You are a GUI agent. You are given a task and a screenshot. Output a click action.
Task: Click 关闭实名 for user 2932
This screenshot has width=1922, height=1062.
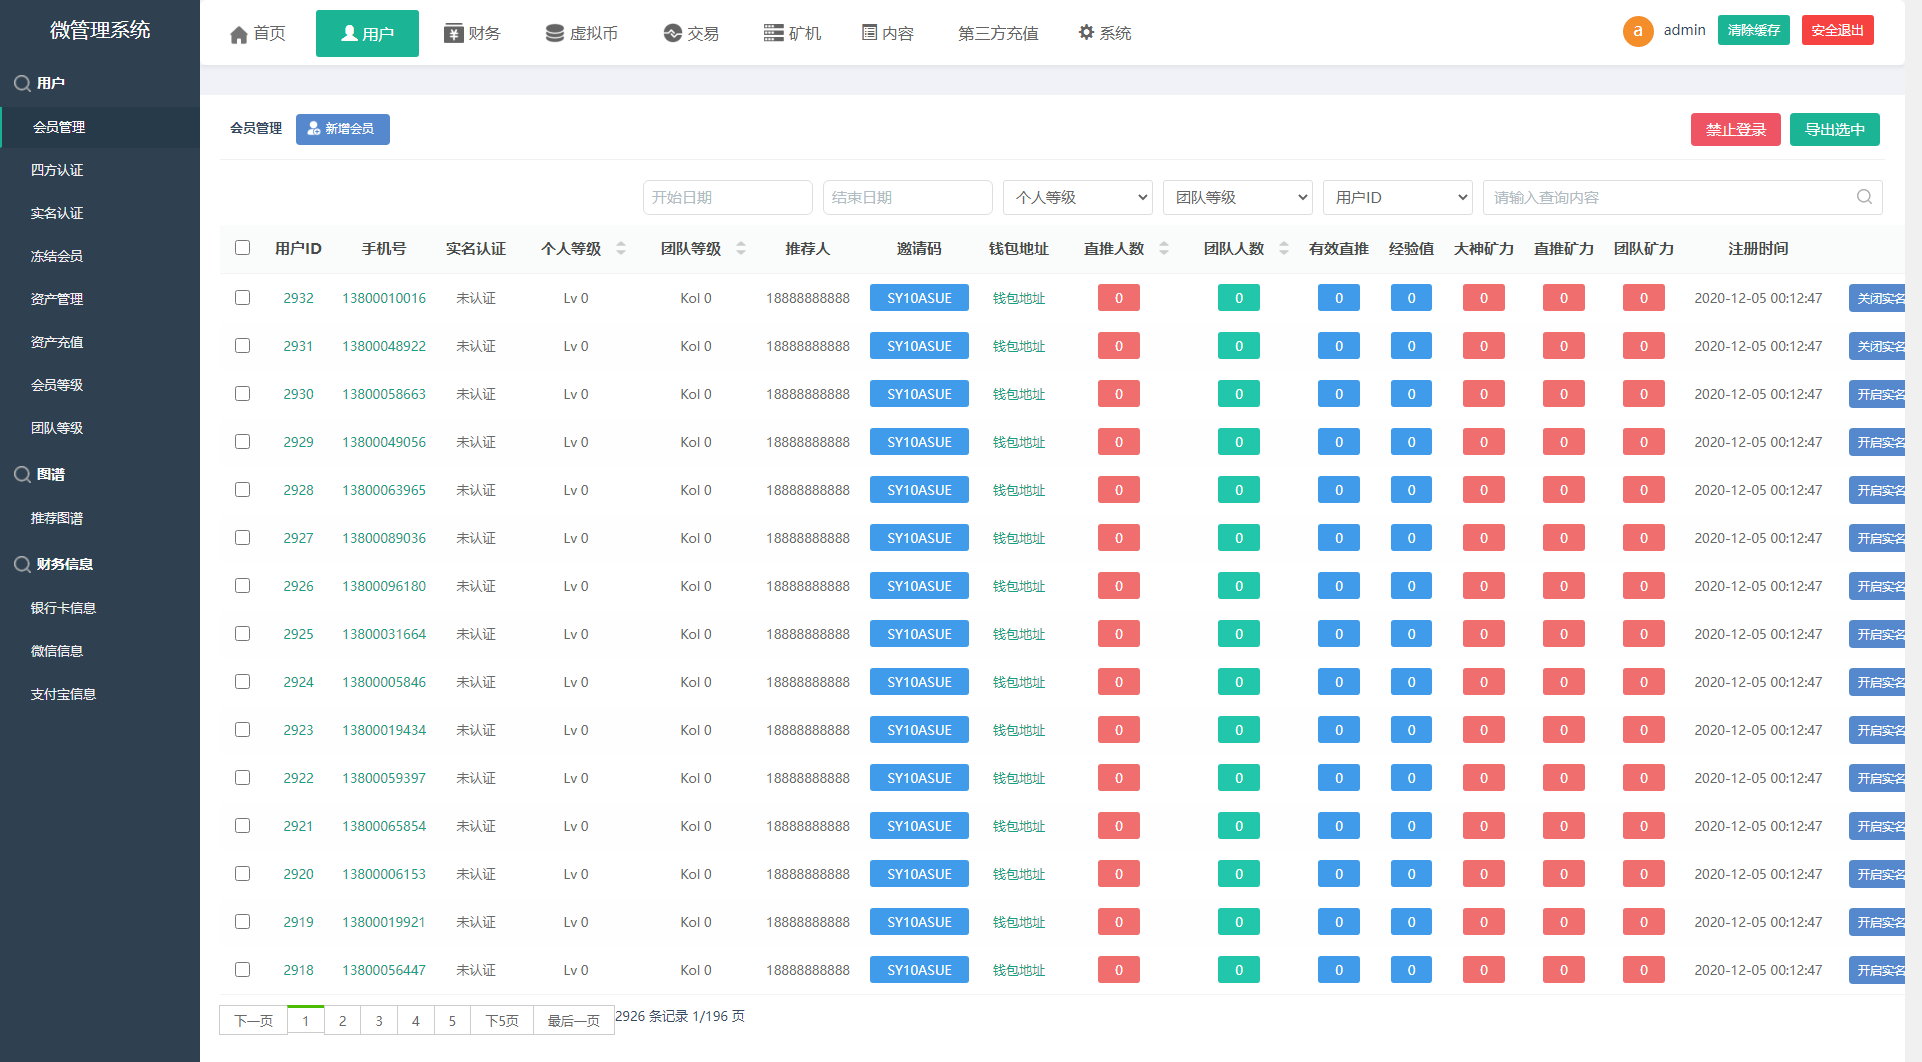click(x=1877, y=298)
